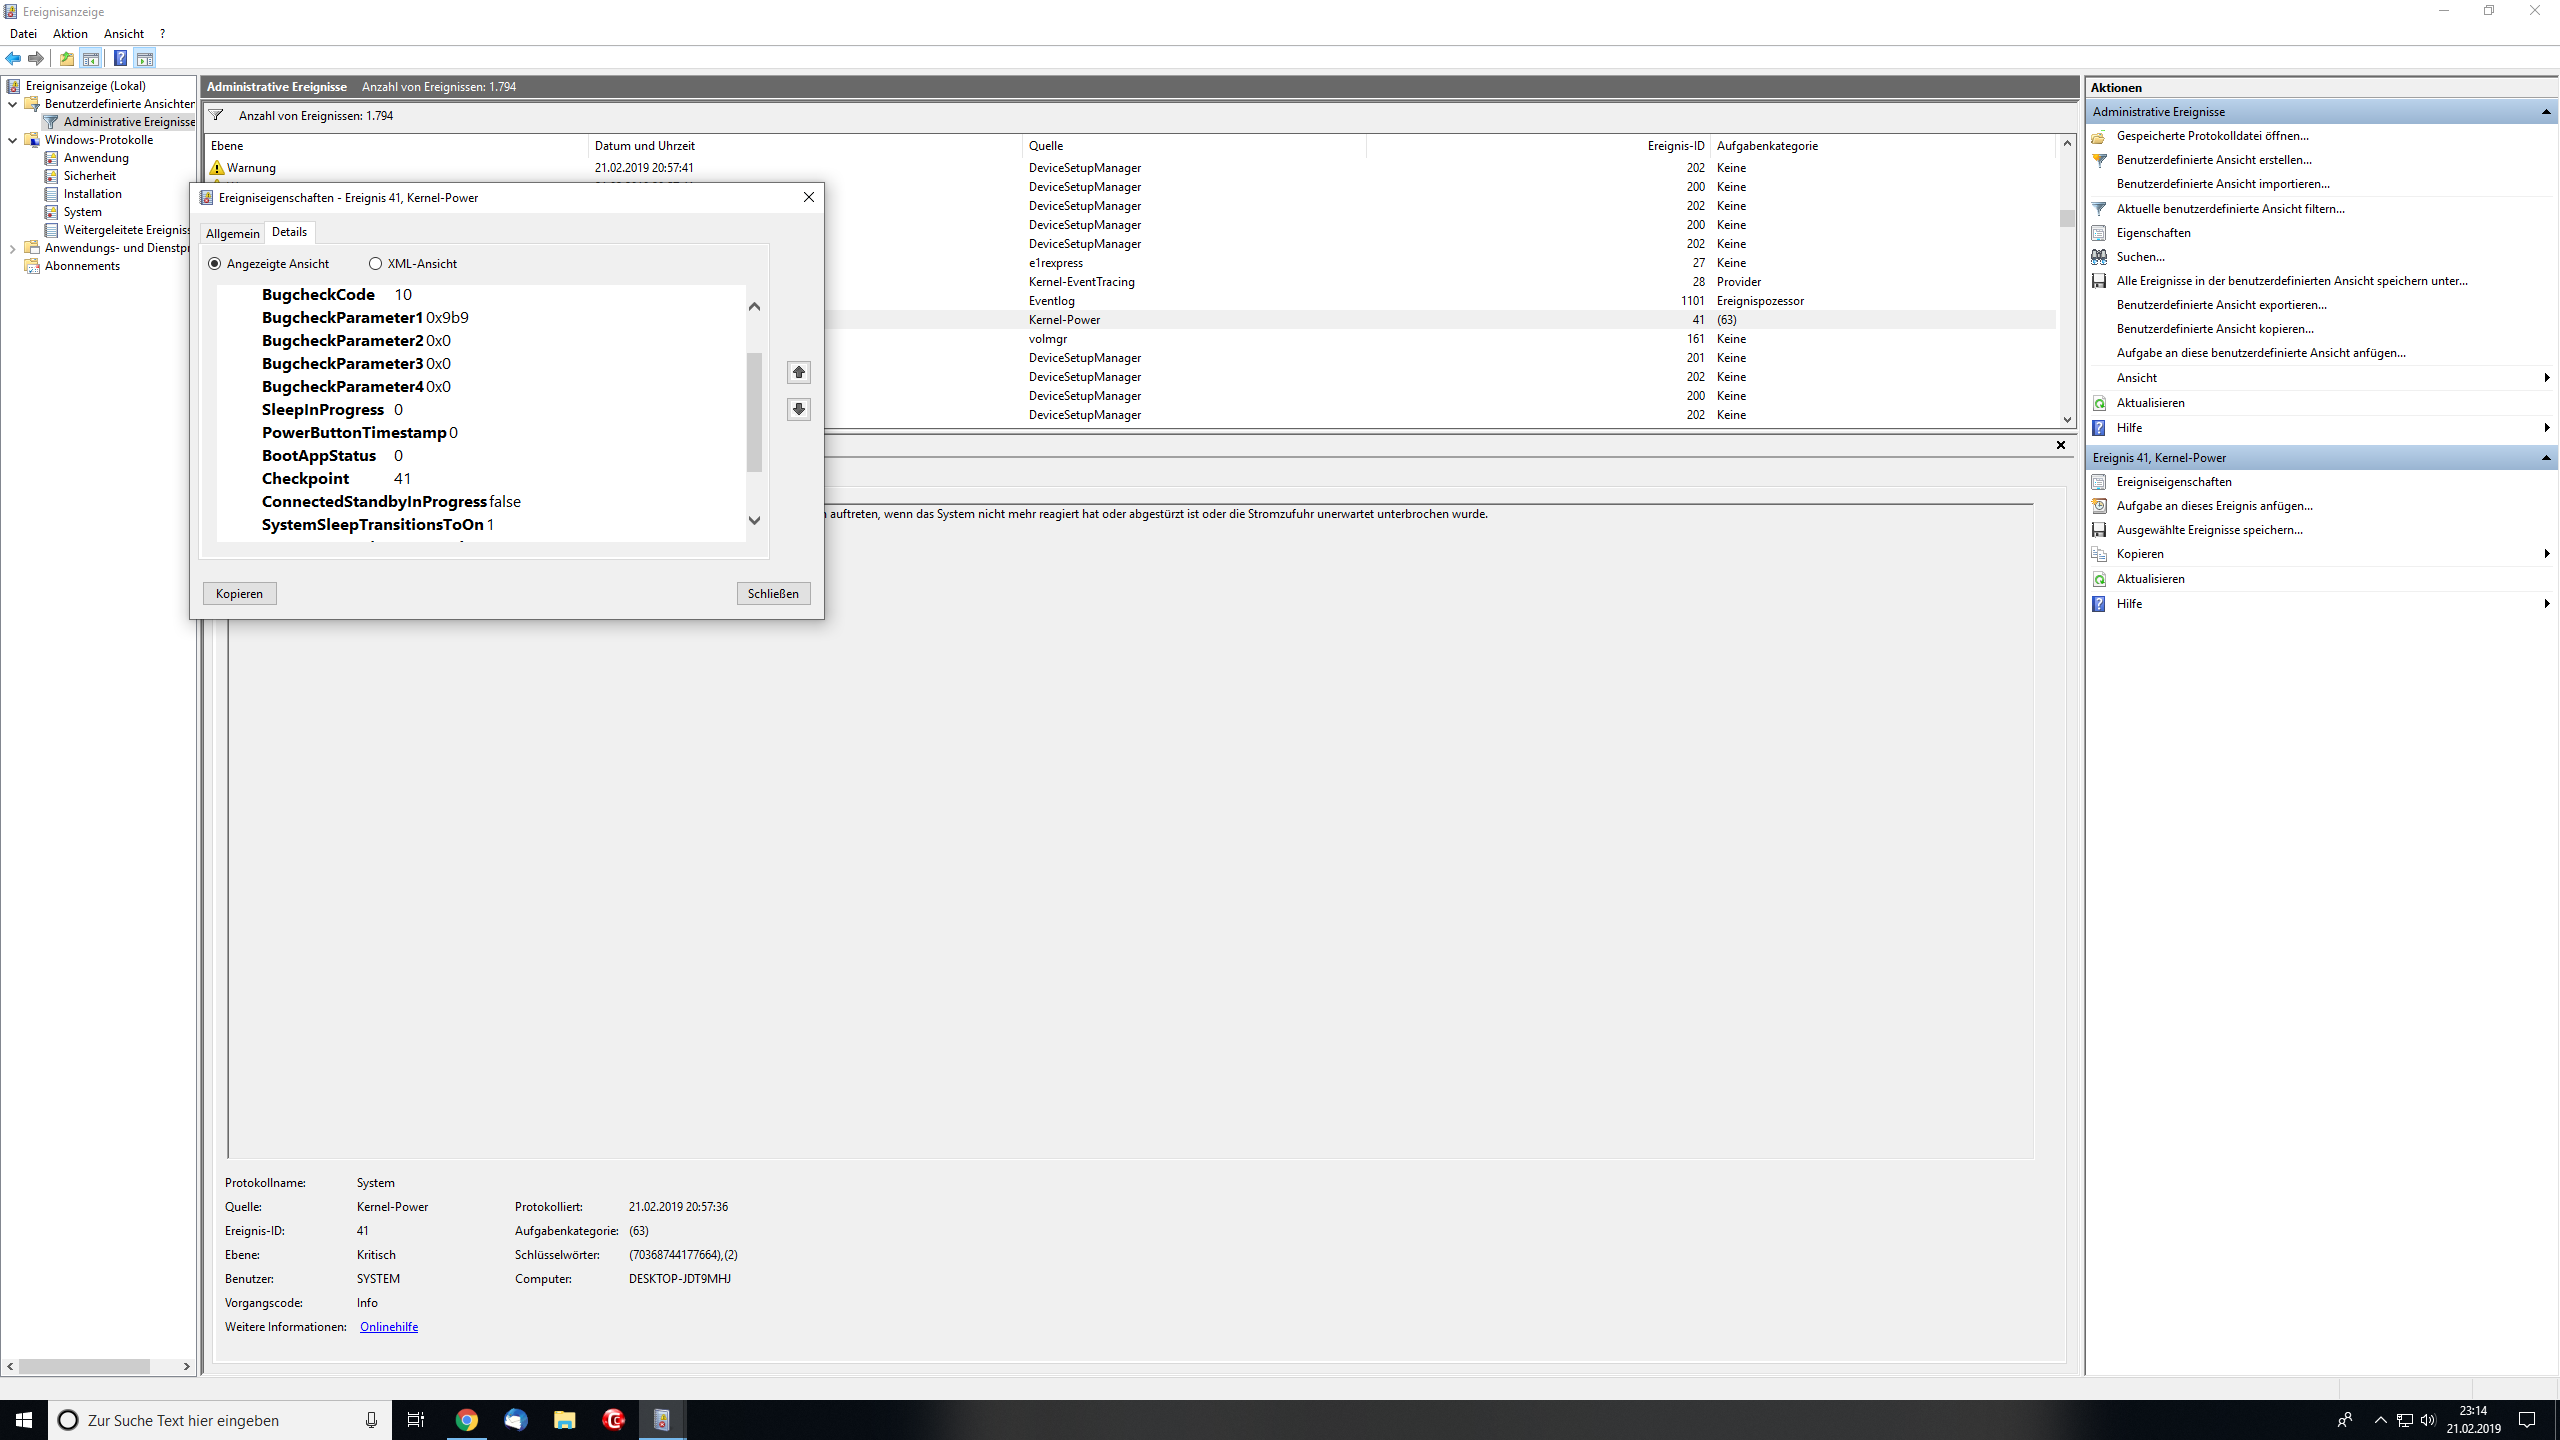This screenshot has height=1440, width=2560.
Task: Select the System log in tree
Action: [82, 212]
